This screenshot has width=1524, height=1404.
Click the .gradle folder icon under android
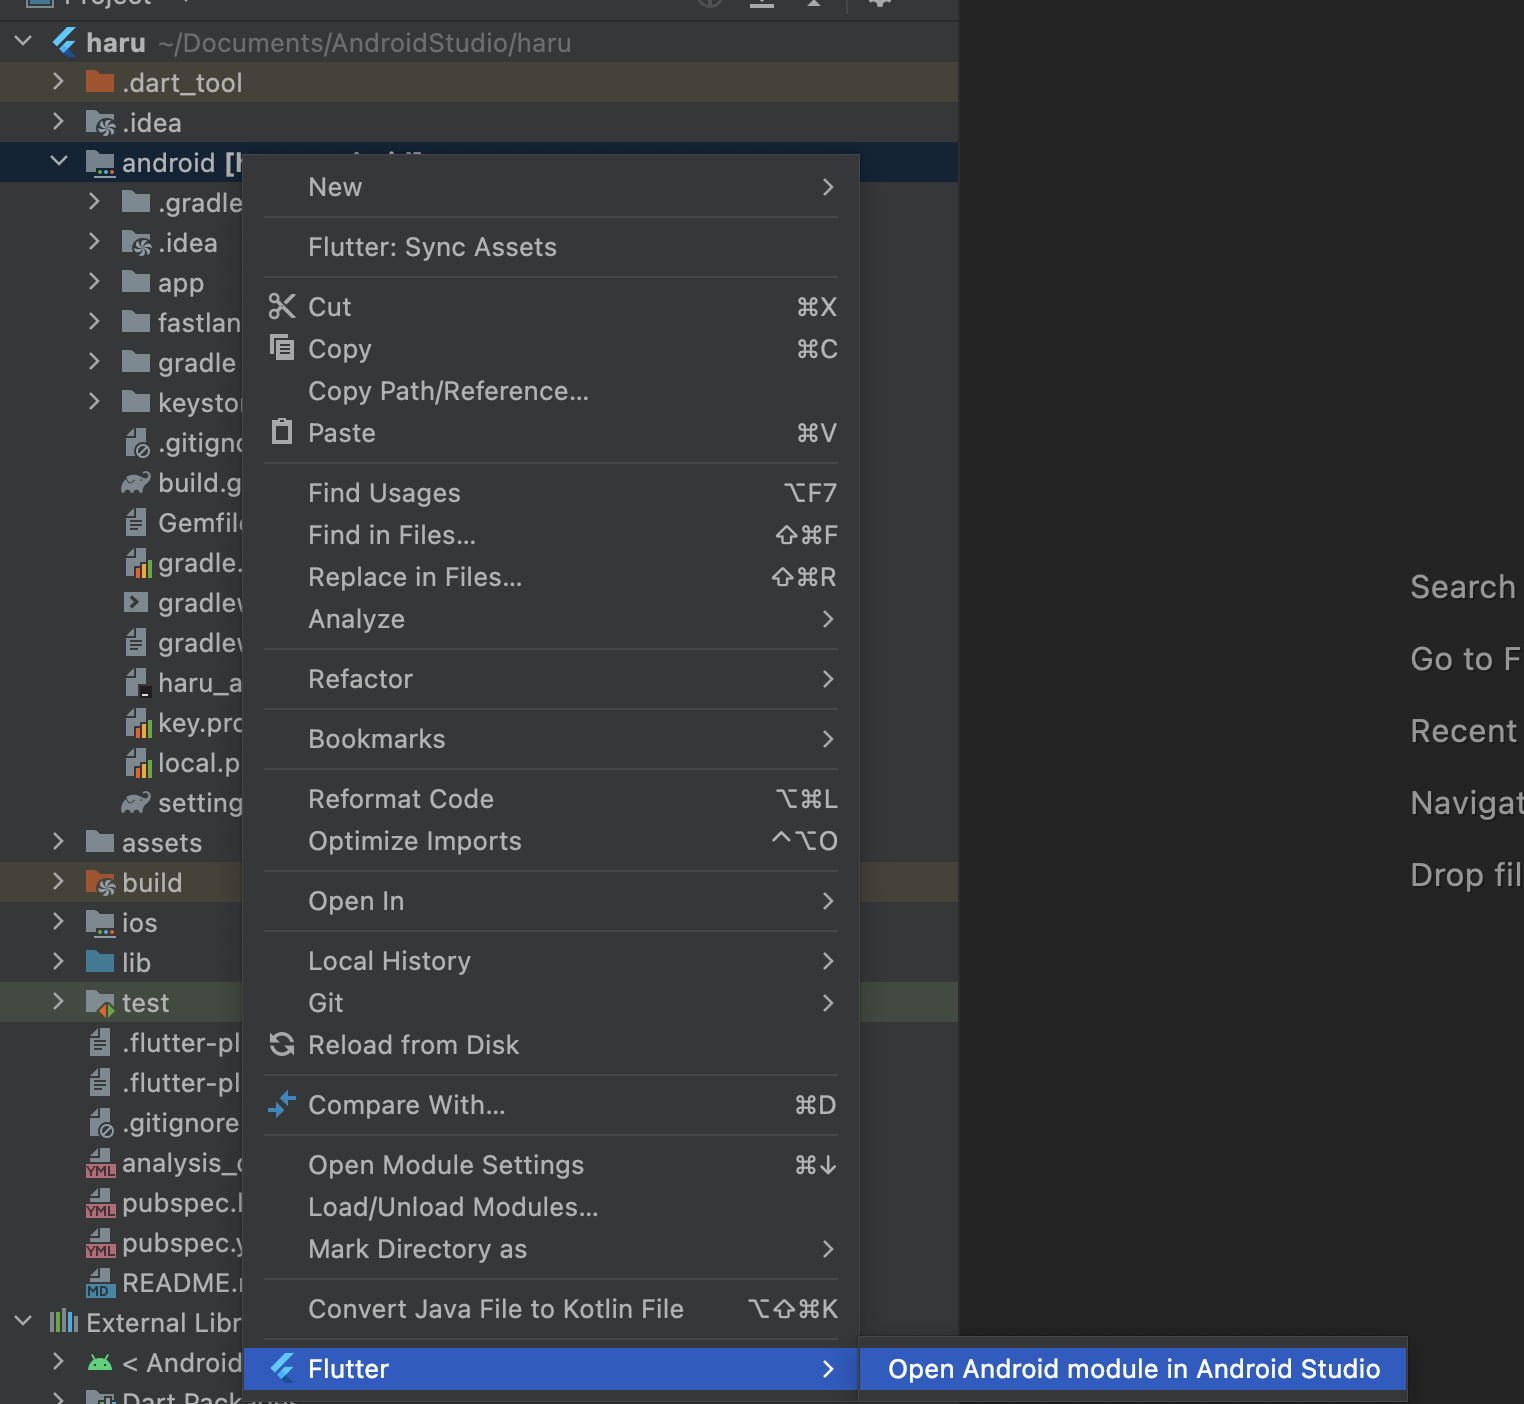136,202
